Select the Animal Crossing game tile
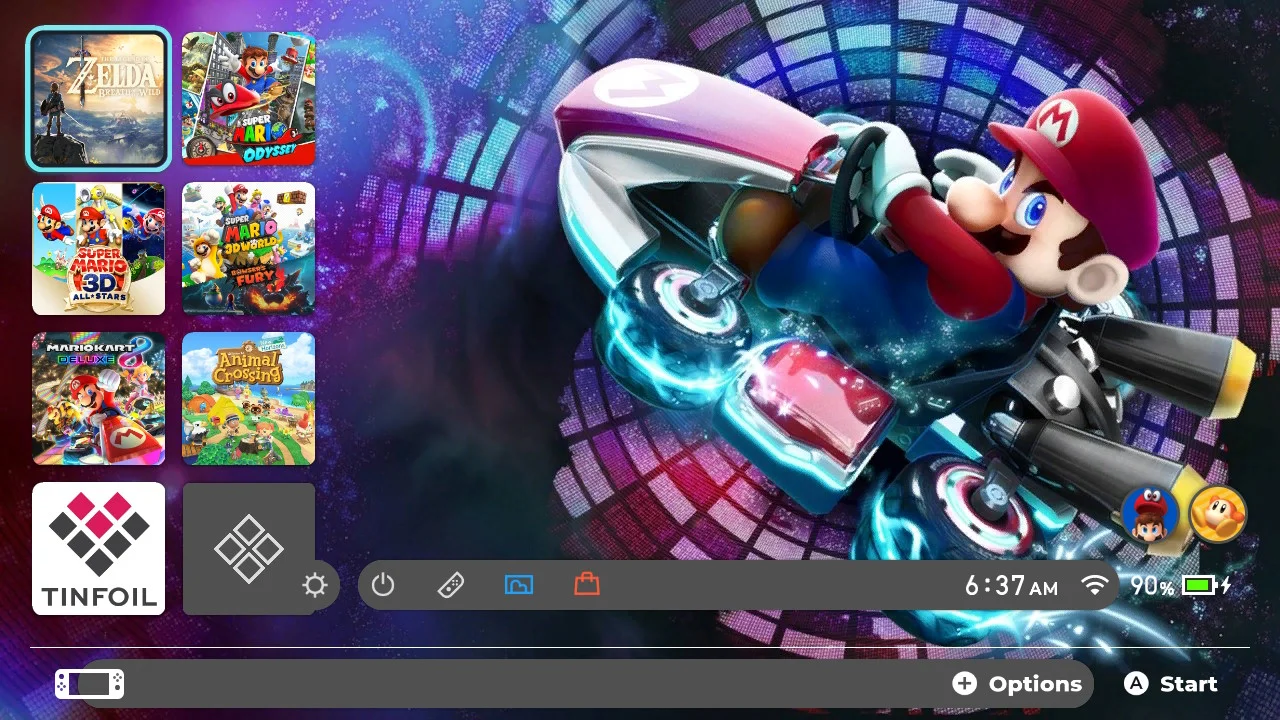1280x720 pixels. [x=249, y=398]
